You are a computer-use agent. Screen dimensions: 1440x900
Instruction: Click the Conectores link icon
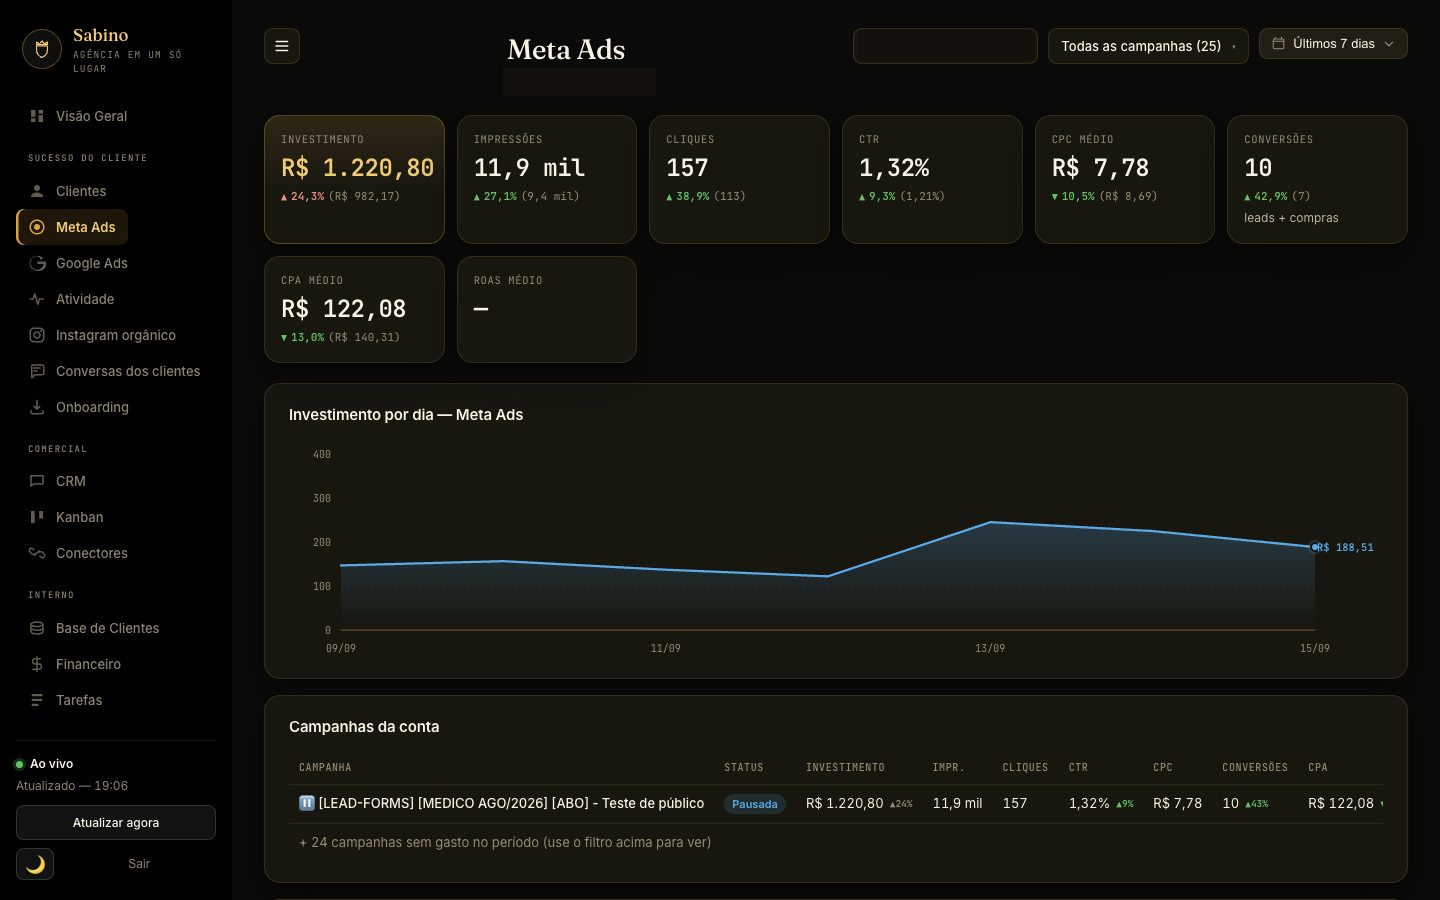pyautogui.click(x=37, y=553)
